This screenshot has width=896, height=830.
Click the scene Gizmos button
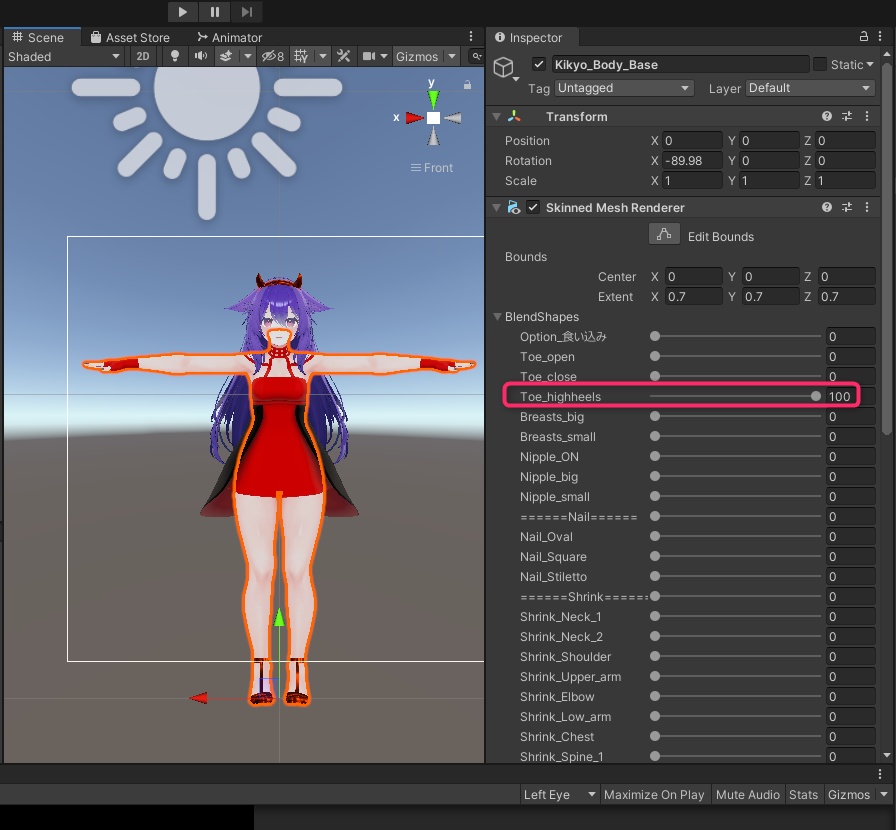[x=417, y=56]
